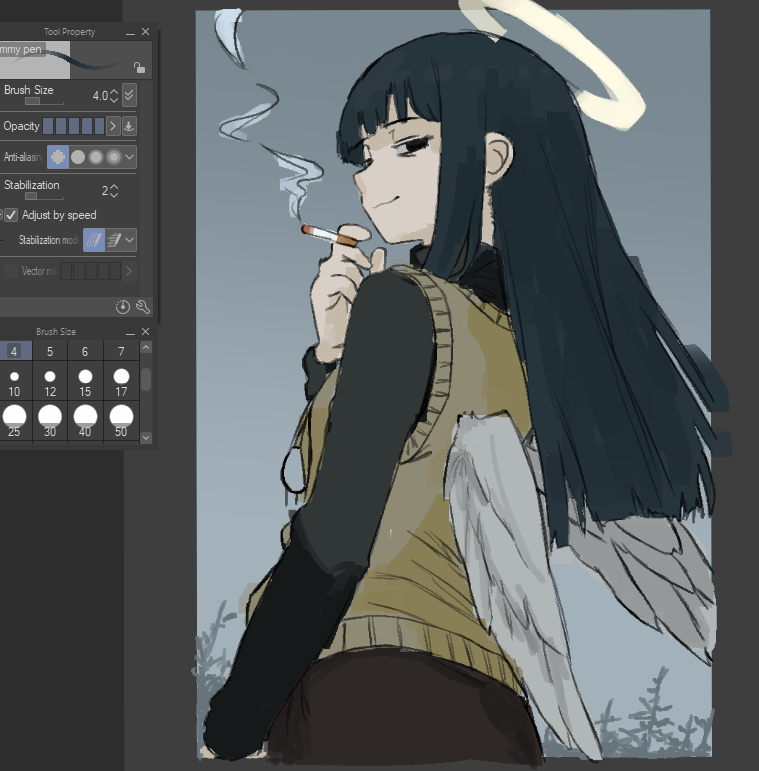Select brush size preset 40
This screenshot has height=771, width=759.
coord(86,421)
